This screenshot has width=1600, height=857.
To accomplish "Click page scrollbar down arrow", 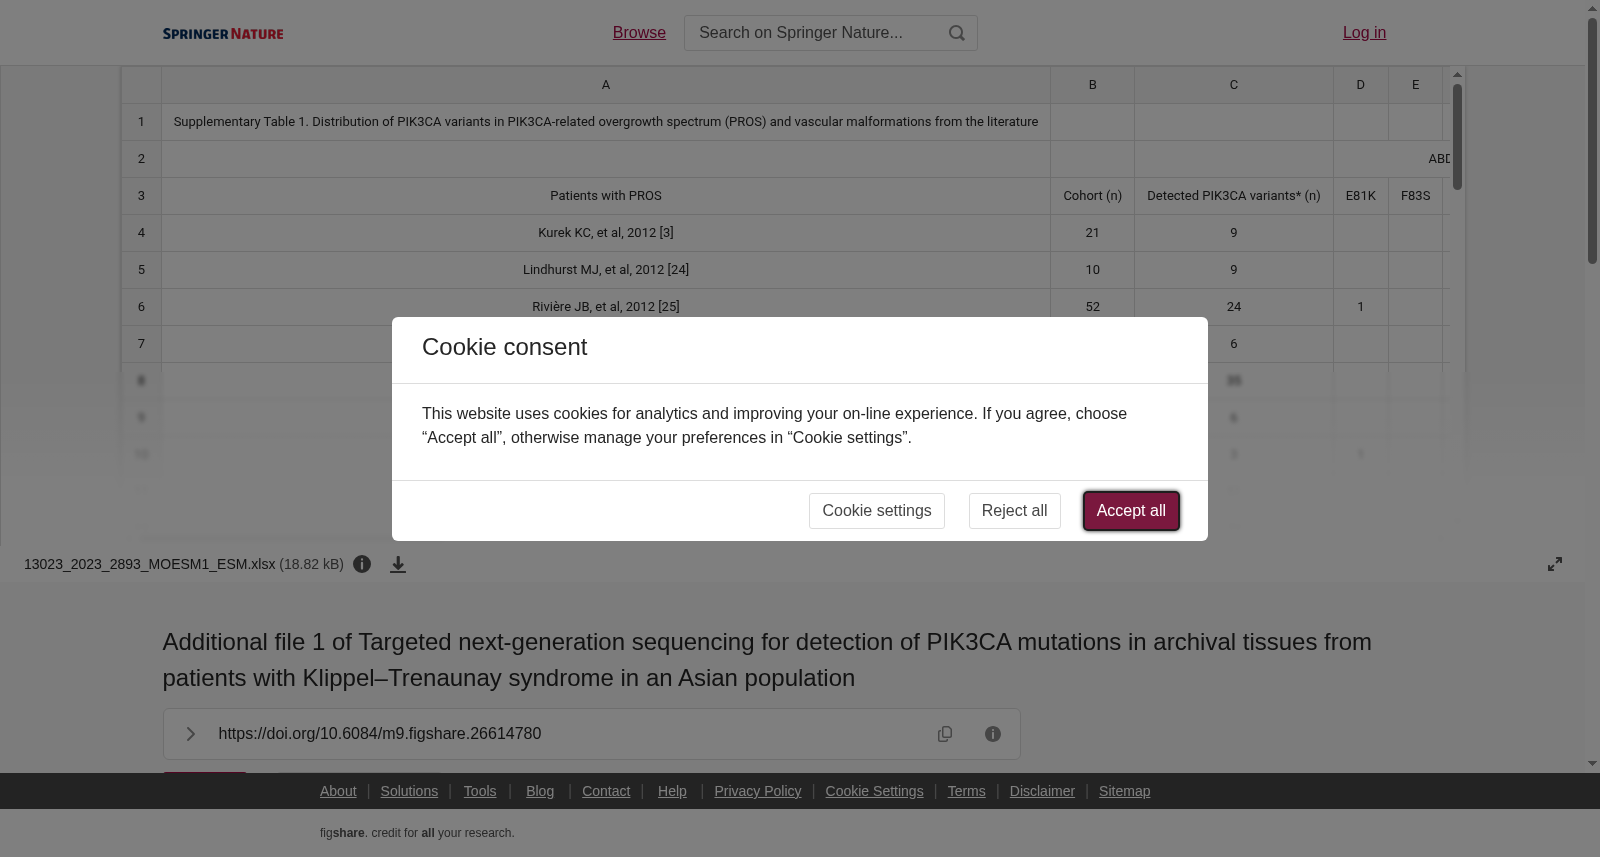I will (x=1592, y=764).
